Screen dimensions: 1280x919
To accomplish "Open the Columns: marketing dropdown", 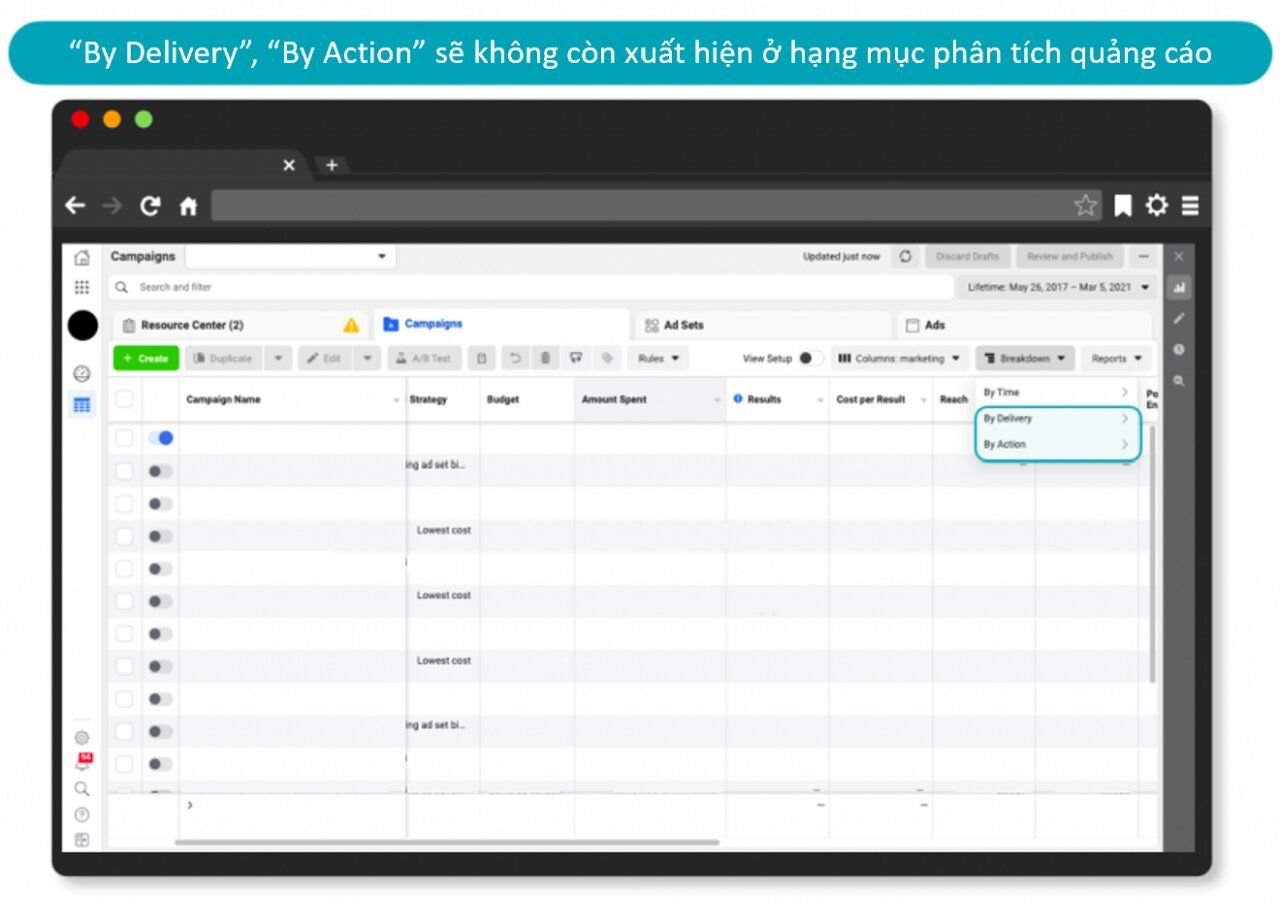I will 900,358.
